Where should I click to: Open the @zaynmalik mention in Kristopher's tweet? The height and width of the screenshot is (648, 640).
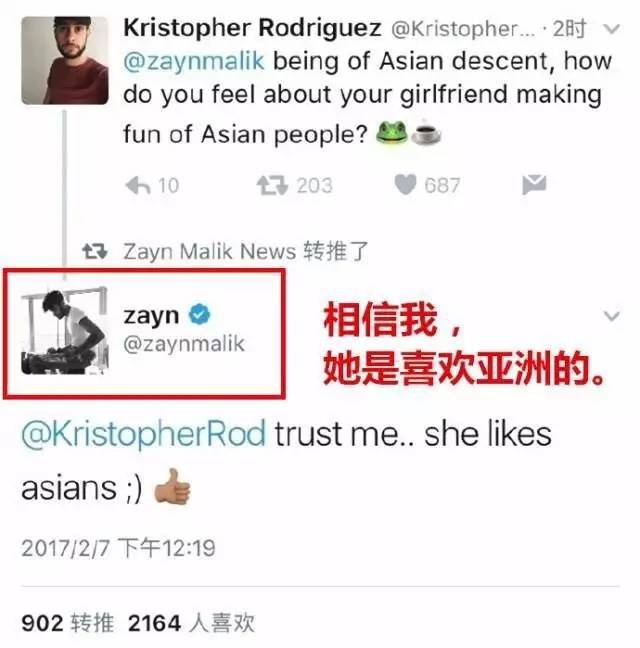pyautogui.click(x=193, y=61)
